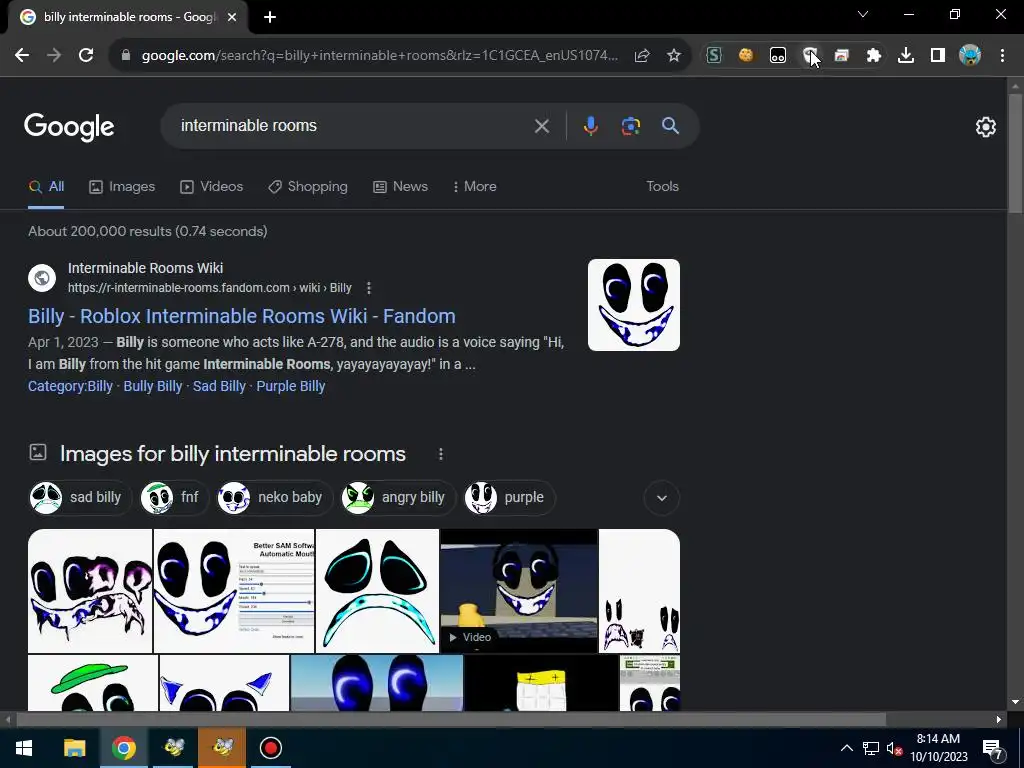Screen dimensions: 1024x768
Task: Bookmark this page with the star
Action: coord(674,56)
